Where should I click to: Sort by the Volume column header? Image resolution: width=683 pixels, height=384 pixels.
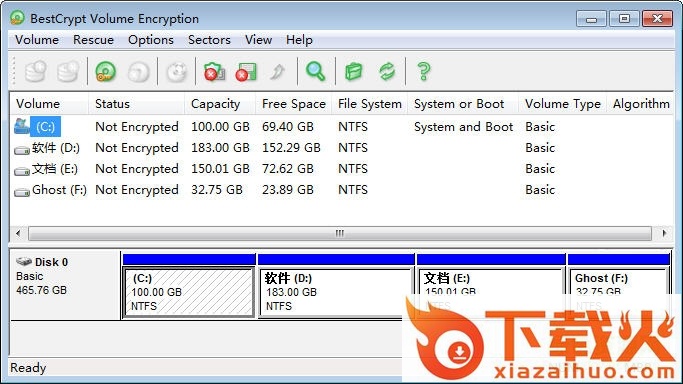[49, 104]
